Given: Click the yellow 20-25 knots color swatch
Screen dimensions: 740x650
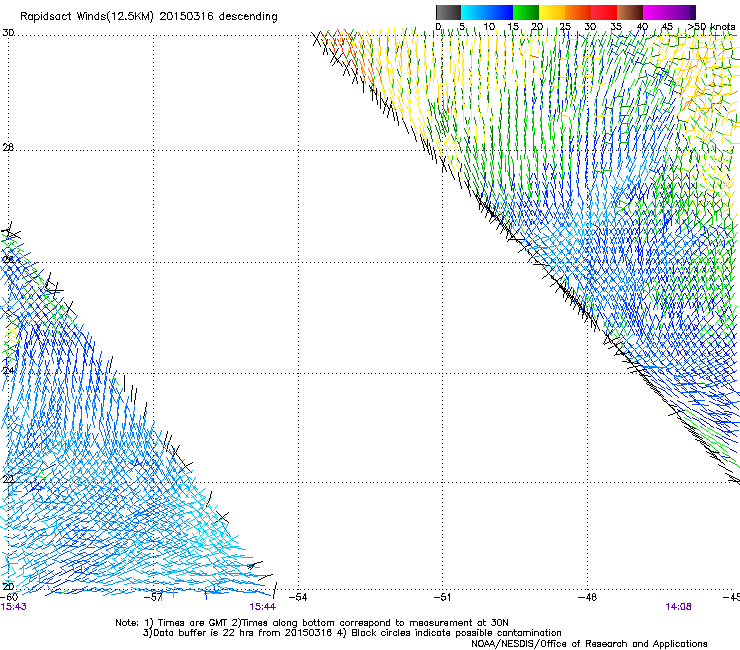Looking at the screenshot, I should coord(552,12).
